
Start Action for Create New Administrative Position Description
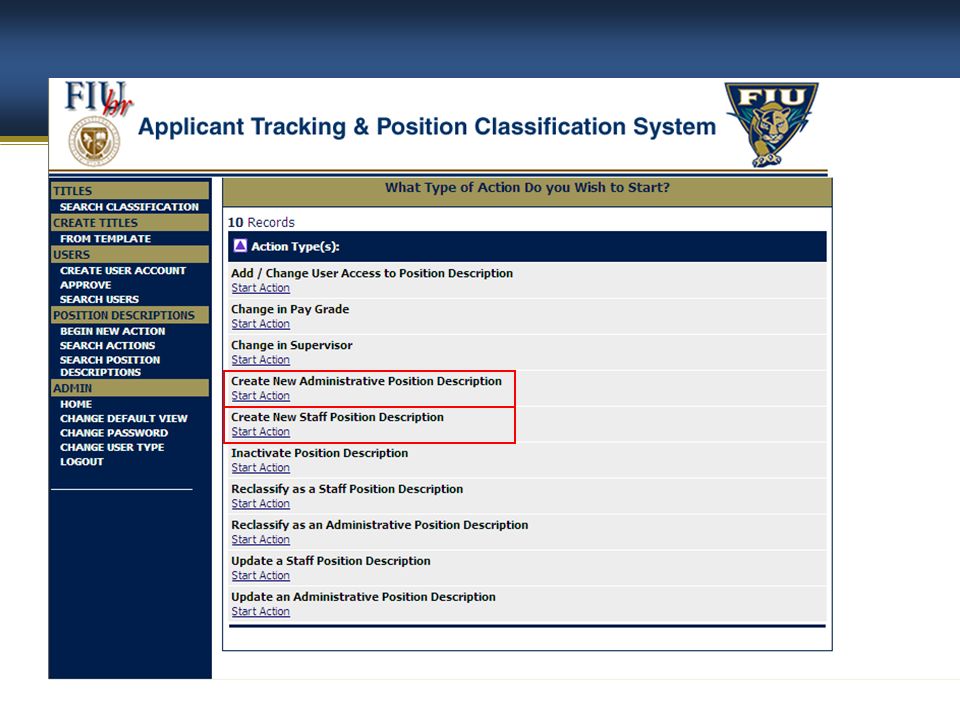260,396
